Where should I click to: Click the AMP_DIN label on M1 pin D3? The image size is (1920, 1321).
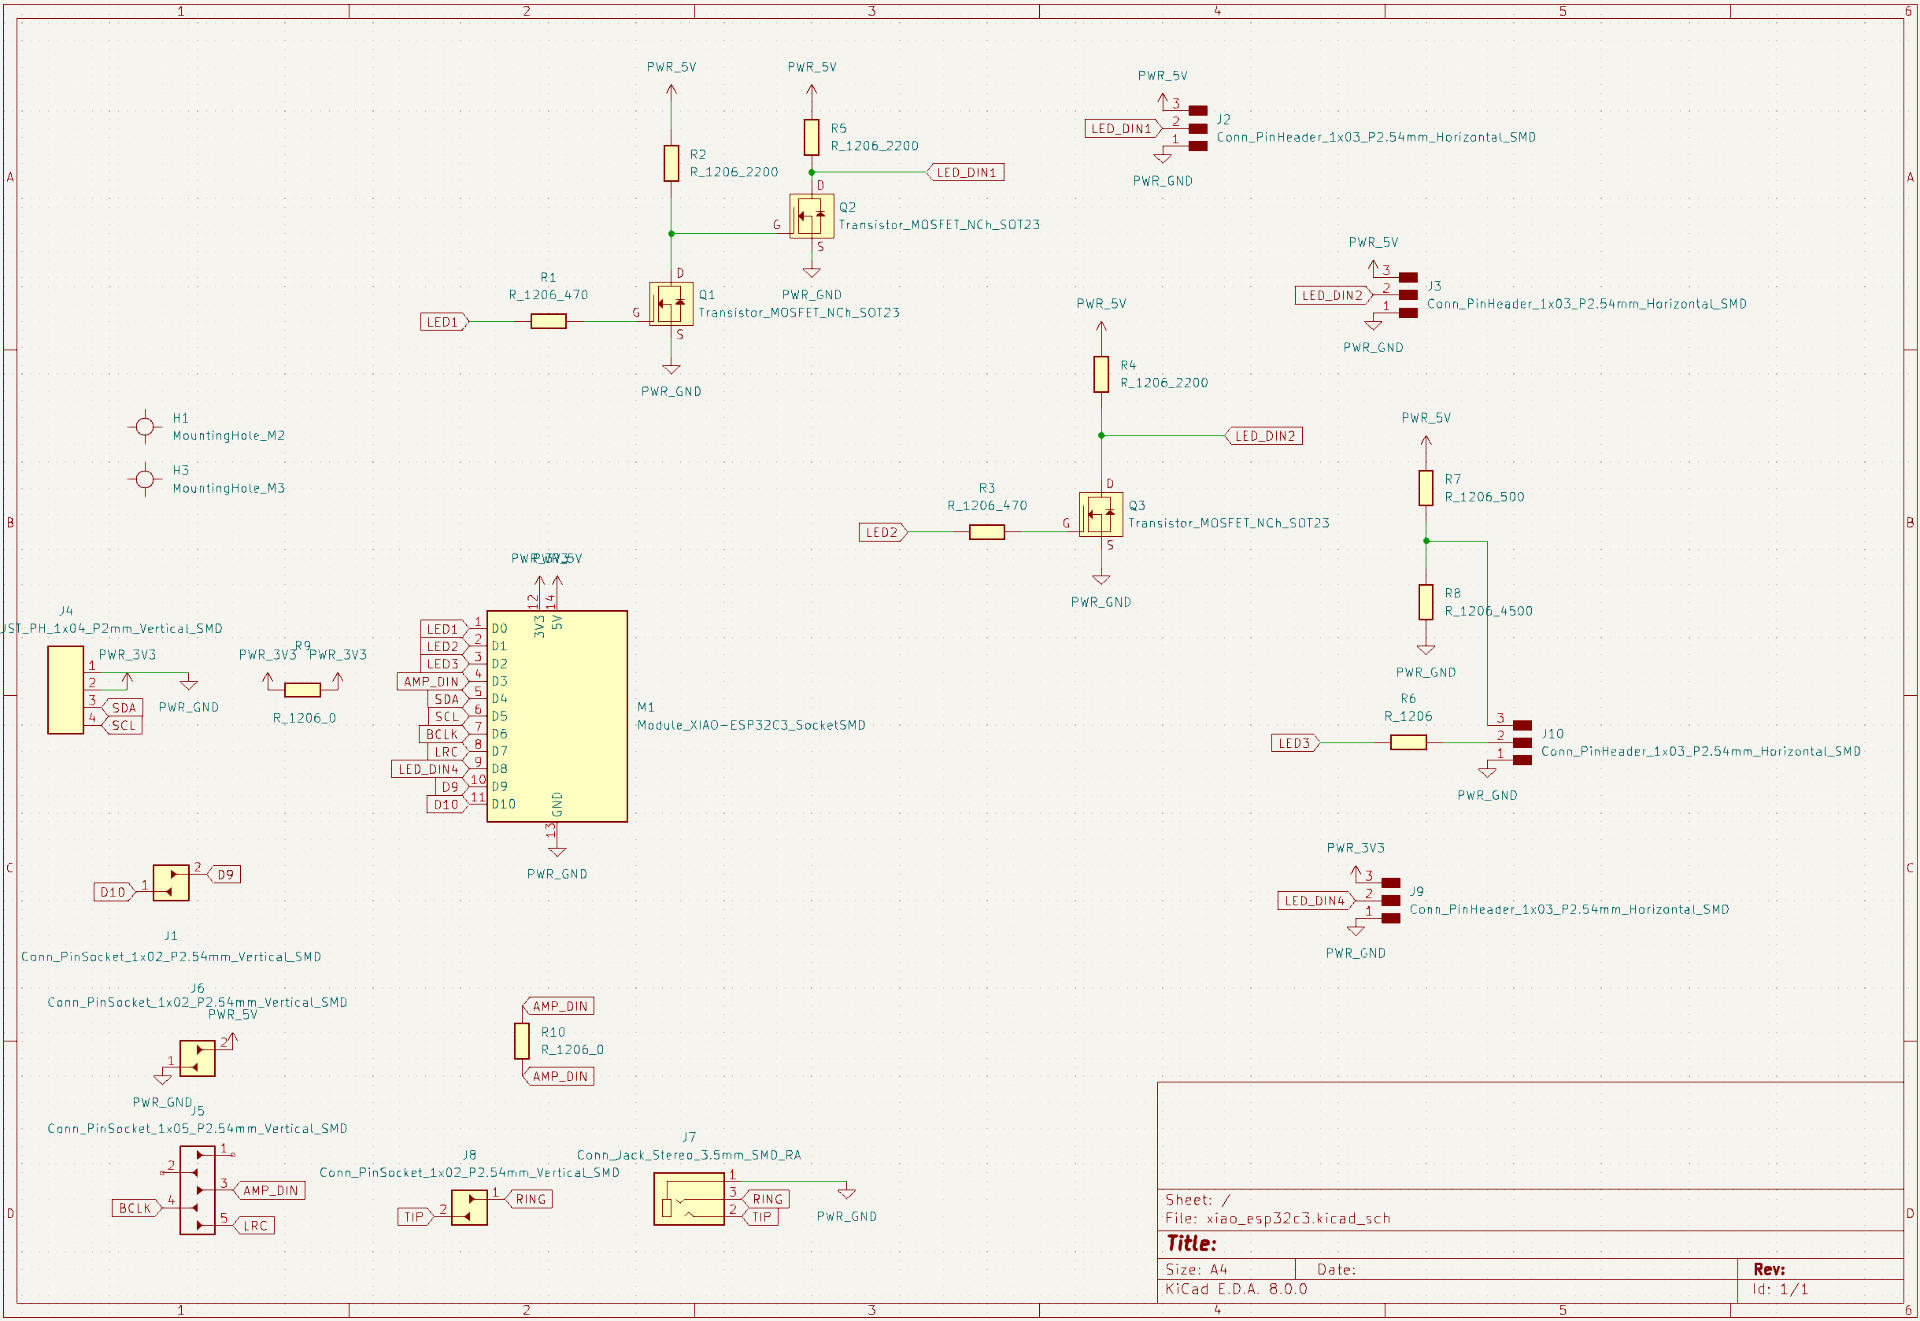click(431, 682)
